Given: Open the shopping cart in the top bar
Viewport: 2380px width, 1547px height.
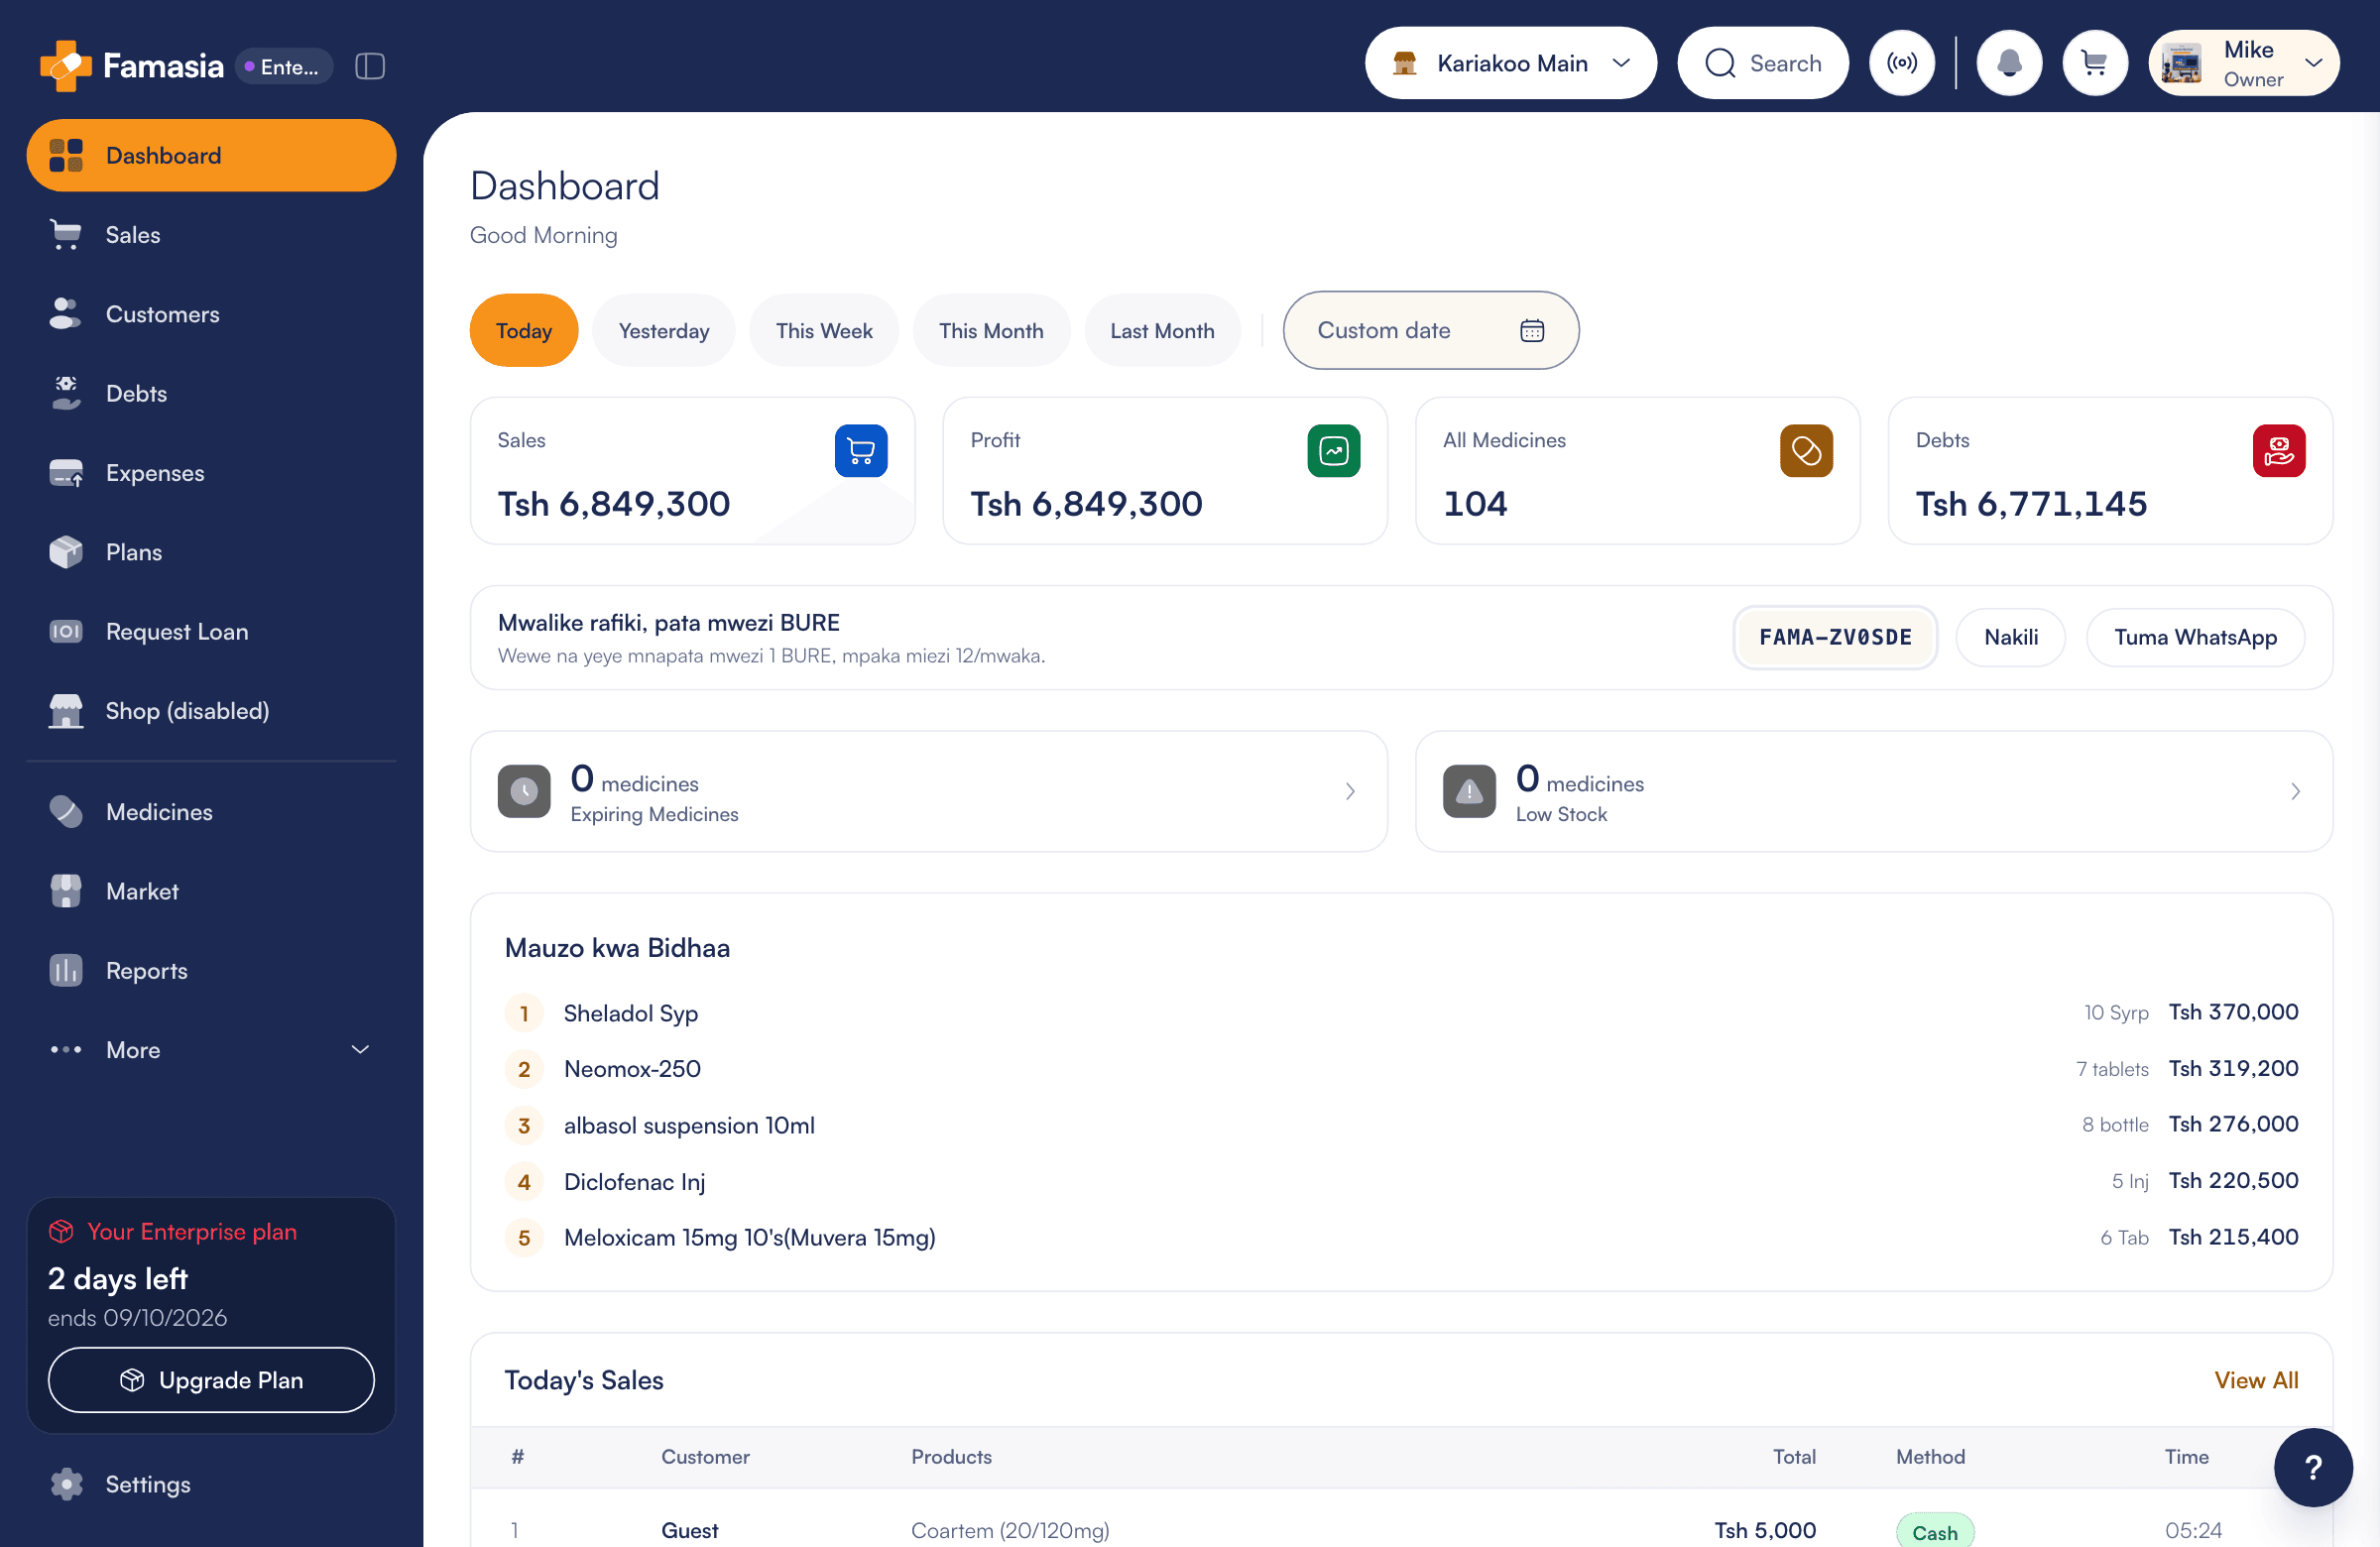Looking at the screenshot, I should point(2094,63).
